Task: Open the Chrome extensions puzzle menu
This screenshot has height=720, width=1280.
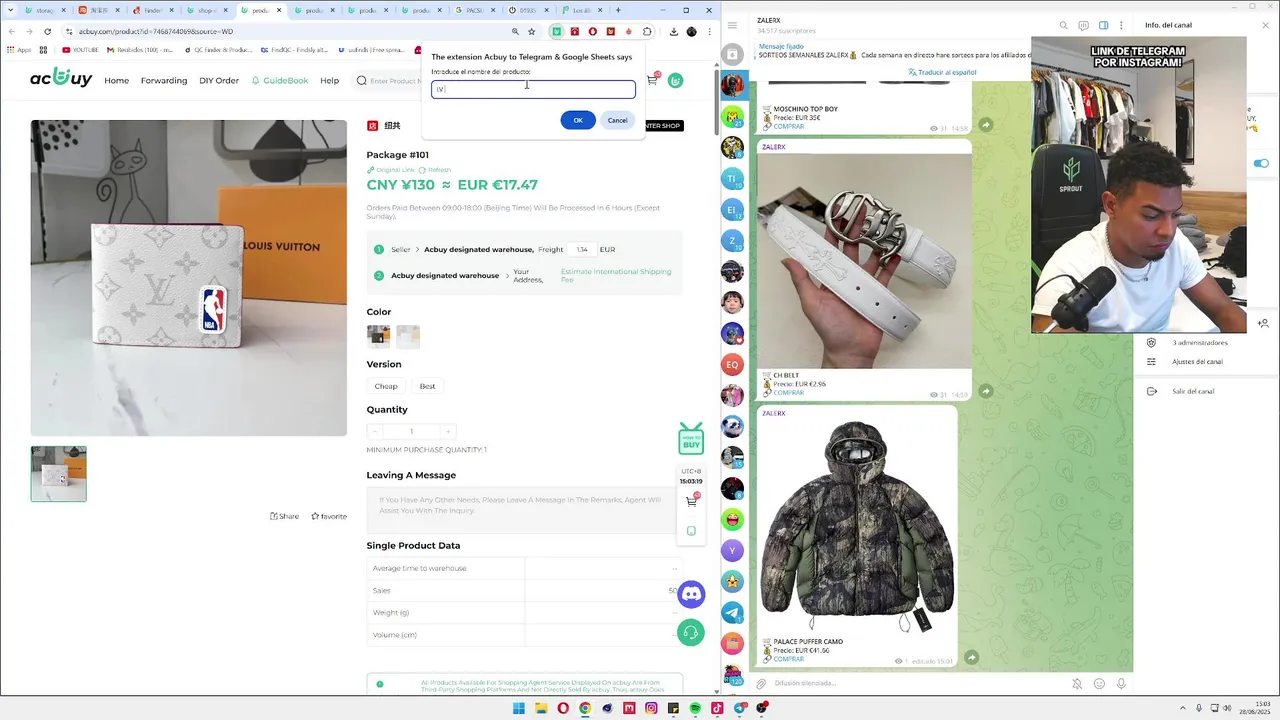Action: click(647, 32)
